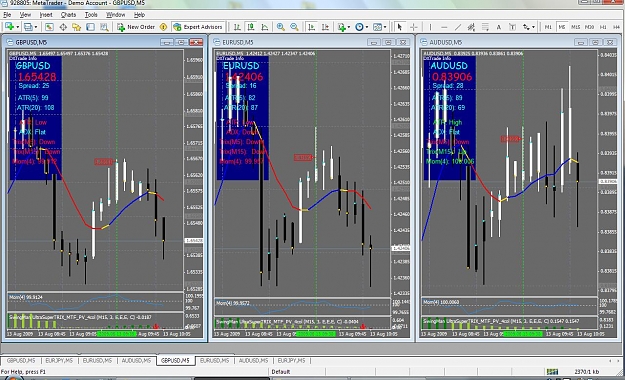This screenshot has height=380, width=625.
Task: Select the highlighted active GBPUSD,M5 bottom tab
Action: (175, 360)
